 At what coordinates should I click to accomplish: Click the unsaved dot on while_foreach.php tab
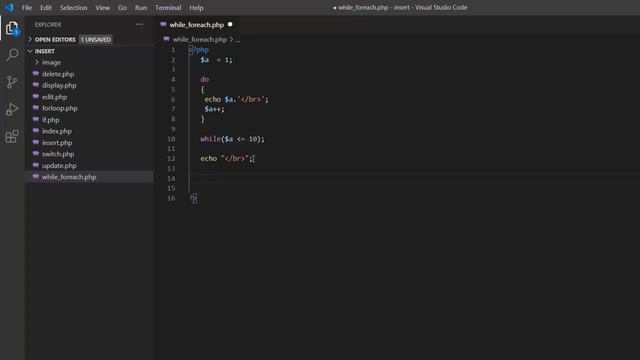coord(230,24)
